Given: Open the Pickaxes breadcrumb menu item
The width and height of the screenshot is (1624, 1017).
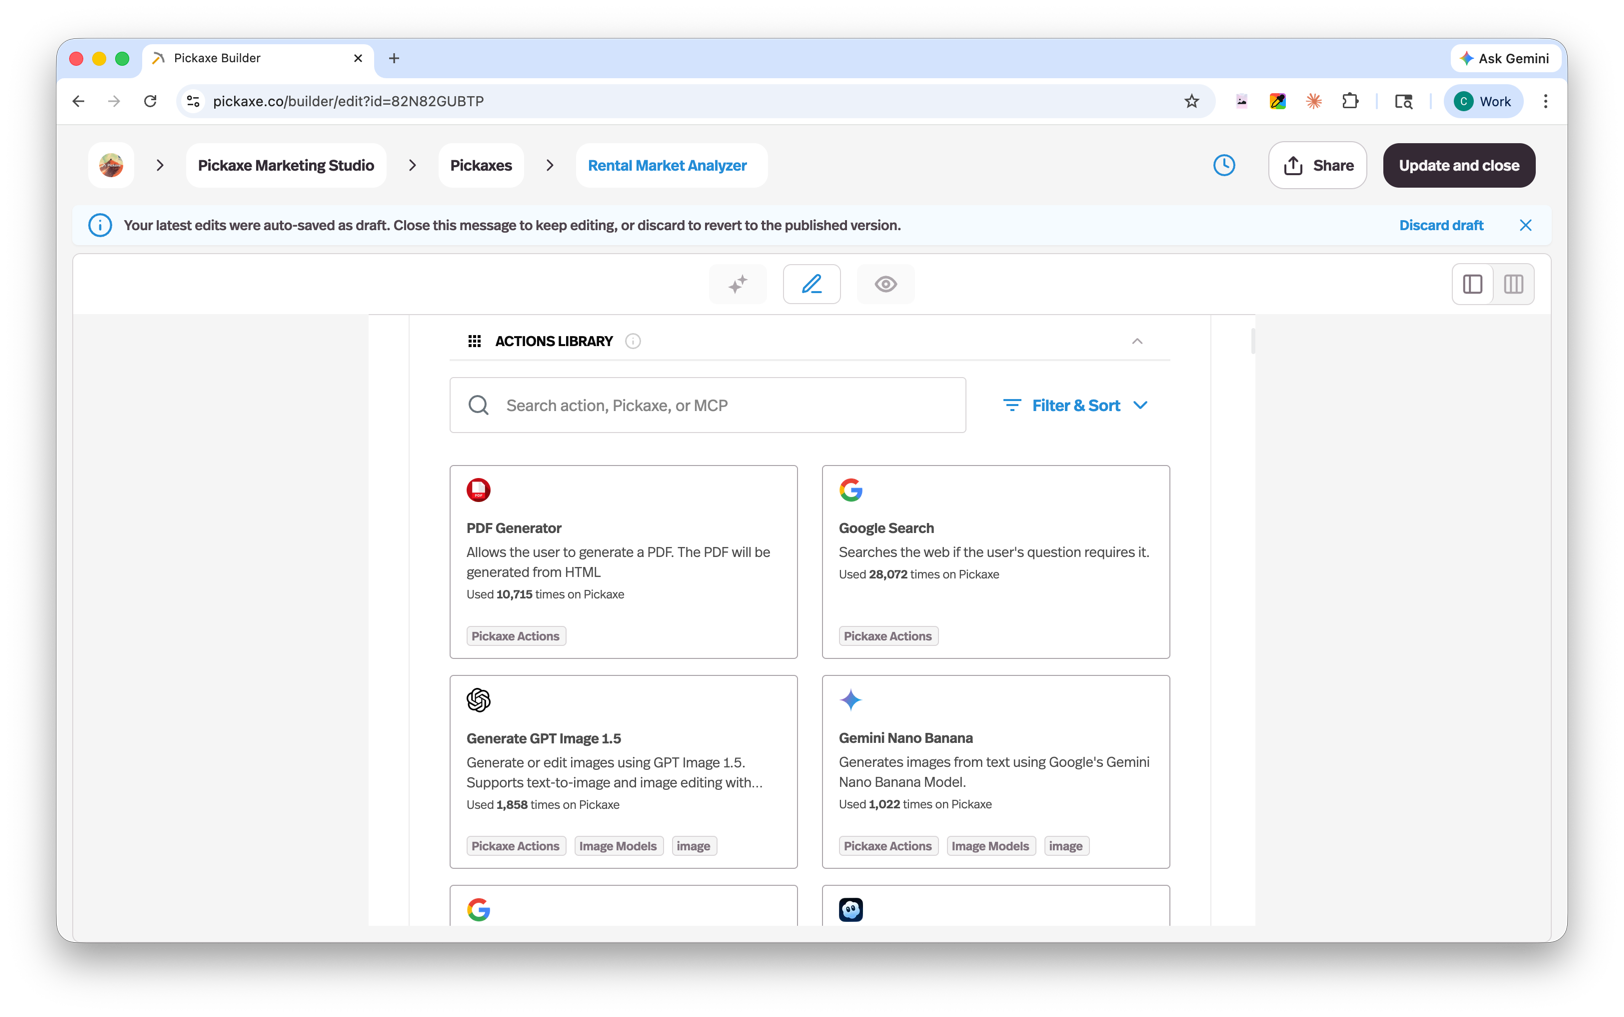Looking at the screenshot, I should tap(481, 165).
